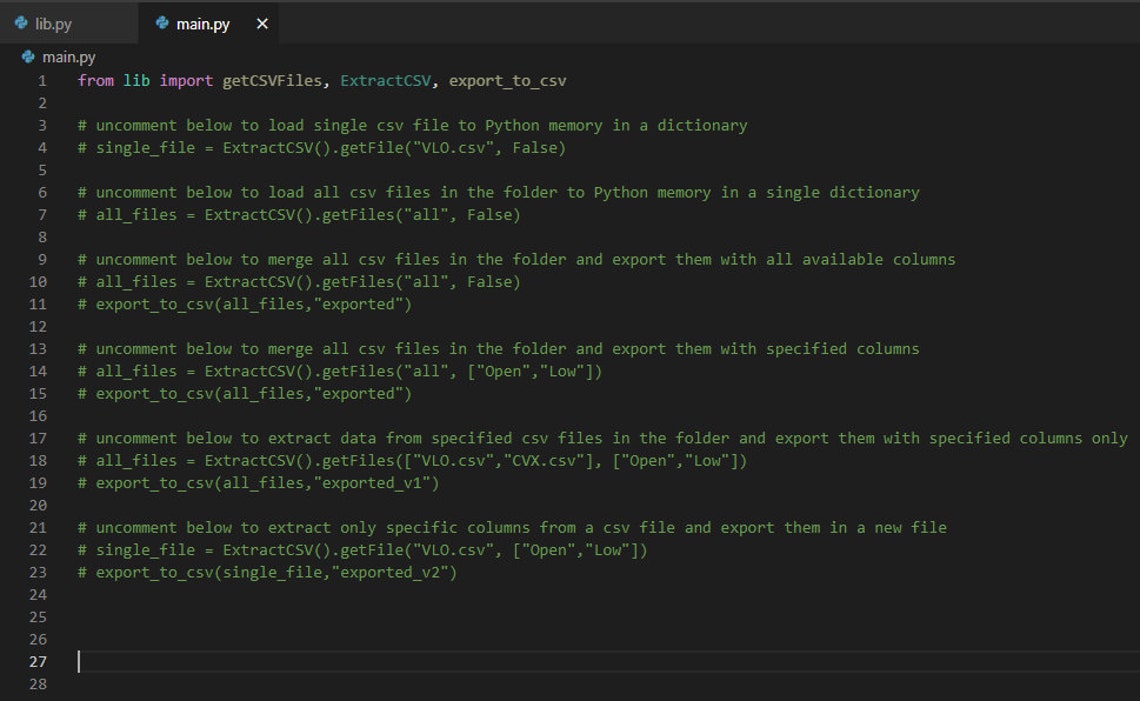This screenshot has height=701, width=1140.
Task: Select the word ExtractCSV in the import line
Action: click(386, 80)
